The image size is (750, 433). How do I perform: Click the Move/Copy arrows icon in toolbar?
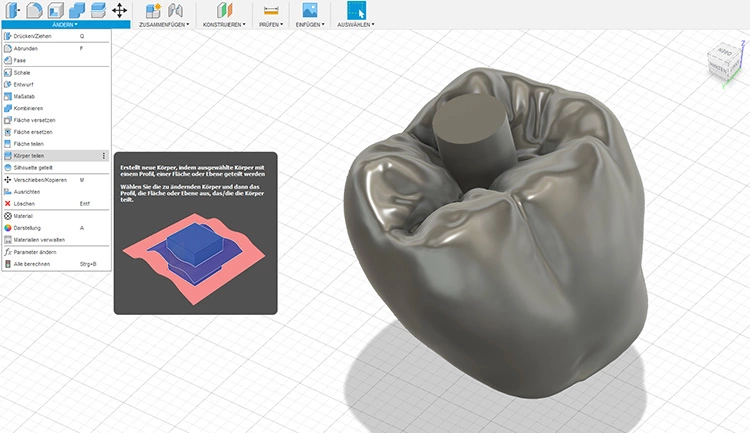pyautogui.click(x=119, y=10)
